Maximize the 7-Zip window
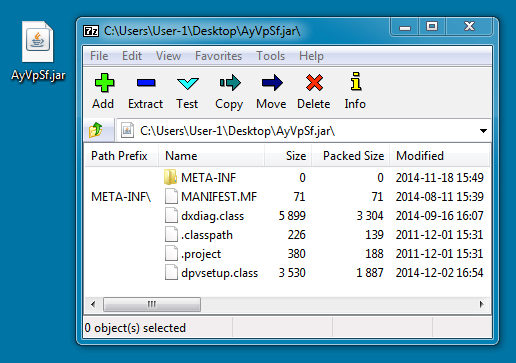Screen dimensions: 516x363 tap(432, 27)
